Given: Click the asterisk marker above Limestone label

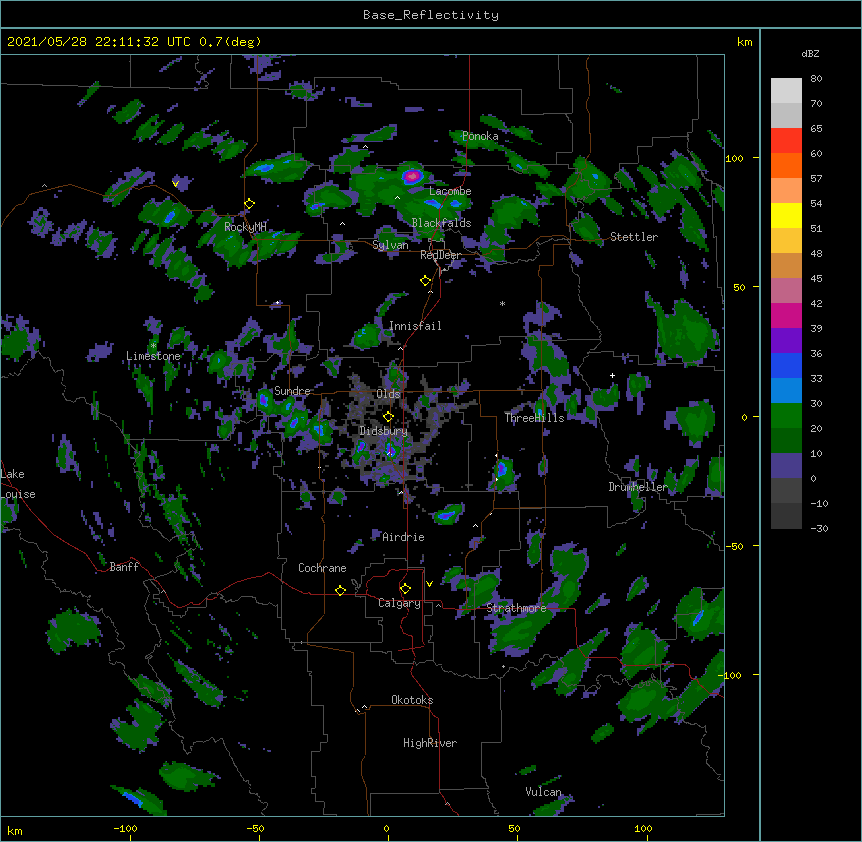Looking at the screenshot, I should pyautogui.click(x=153, y=345).
